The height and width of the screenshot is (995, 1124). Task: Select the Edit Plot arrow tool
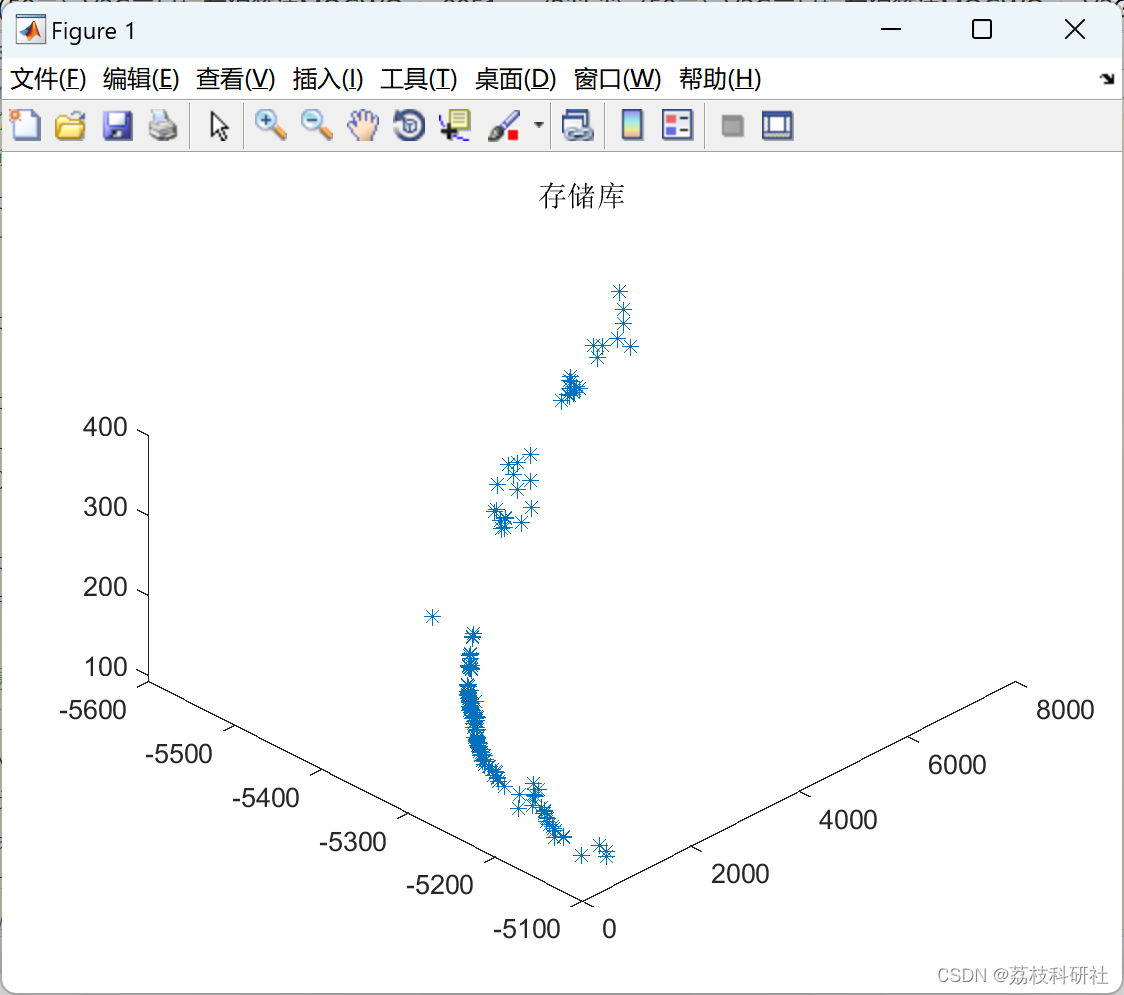coord(219,126)
